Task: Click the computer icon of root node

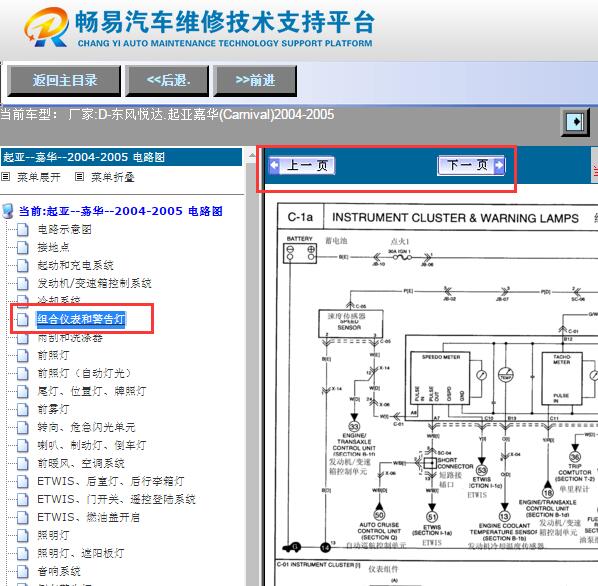Action: (x=7, y=211)
